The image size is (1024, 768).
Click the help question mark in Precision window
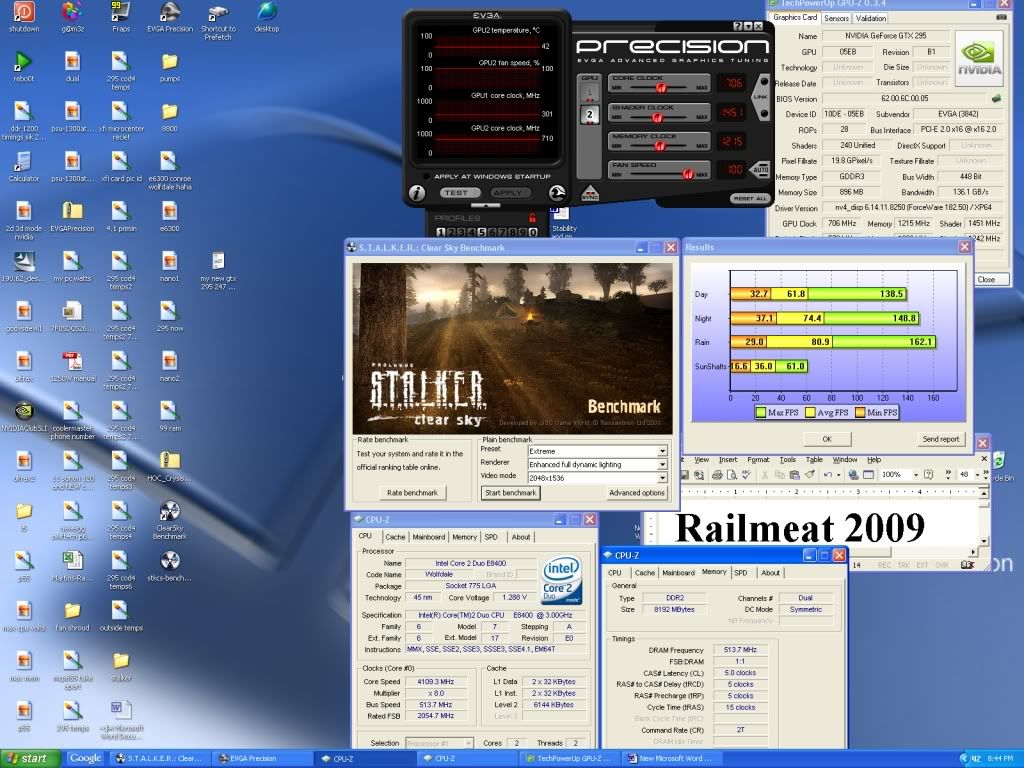coord(738,26)
